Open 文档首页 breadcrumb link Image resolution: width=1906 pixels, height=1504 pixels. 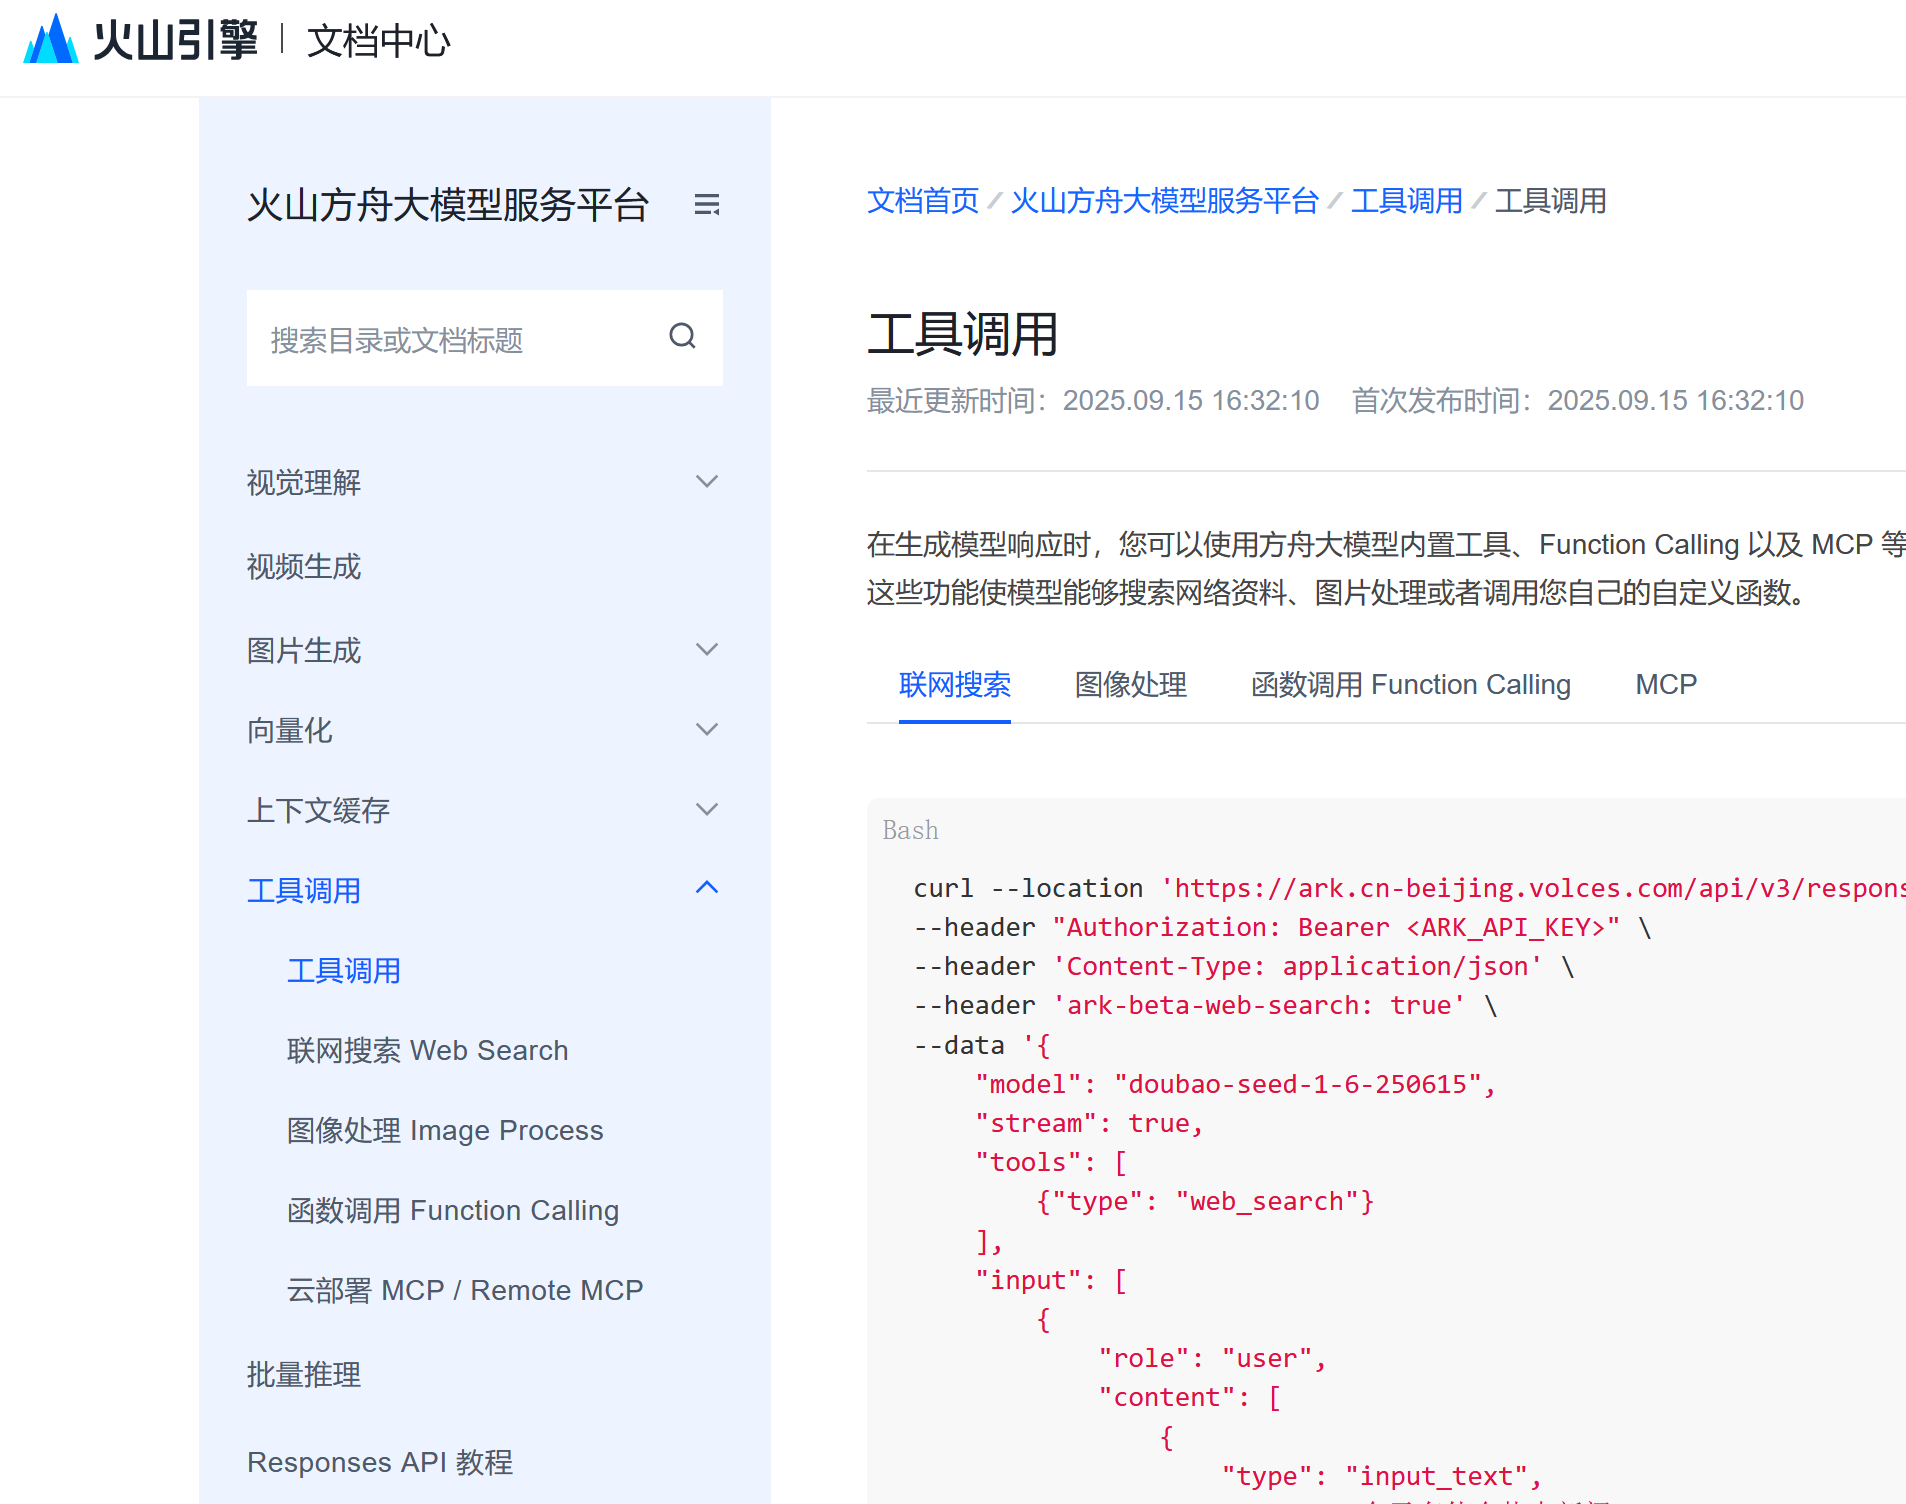[x=922, y=201]
